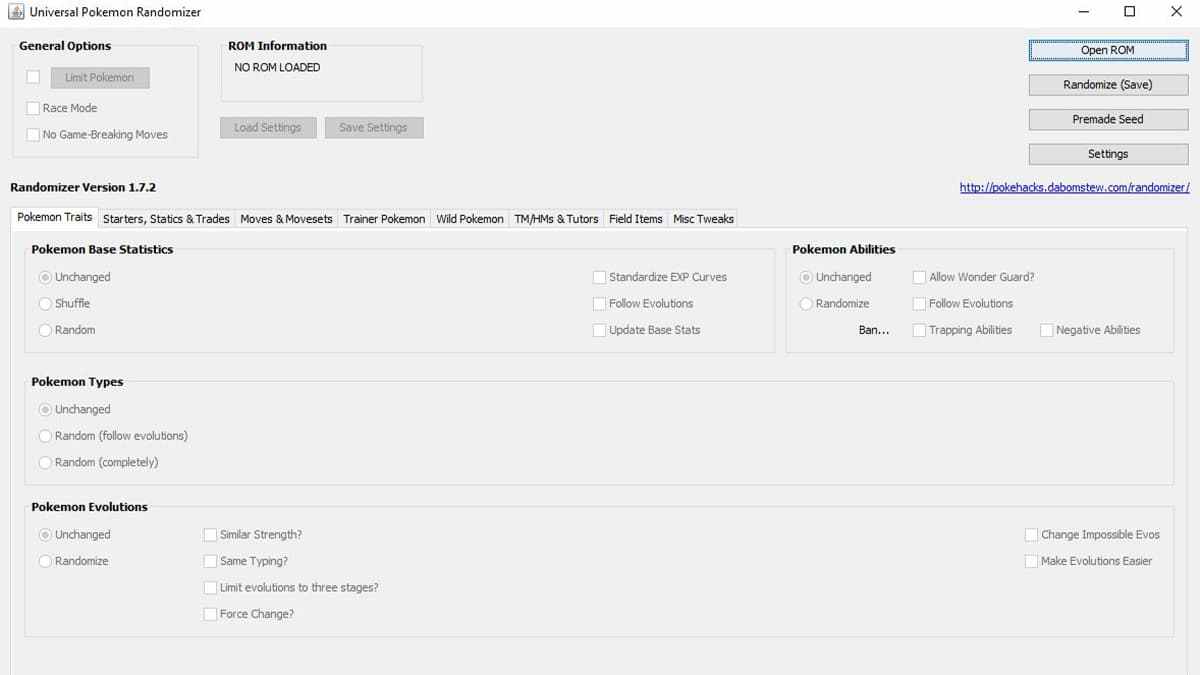This screenshot has height=675, width=1200.
Task: Check Trapping Abilities ban option
Action: click(x=919, y=330)
